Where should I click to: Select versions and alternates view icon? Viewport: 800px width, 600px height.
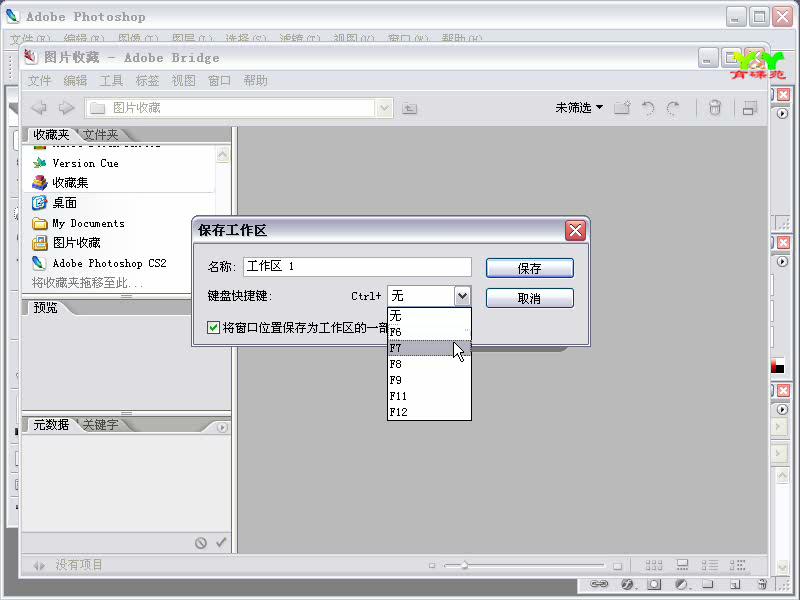[x=737, y=565]
